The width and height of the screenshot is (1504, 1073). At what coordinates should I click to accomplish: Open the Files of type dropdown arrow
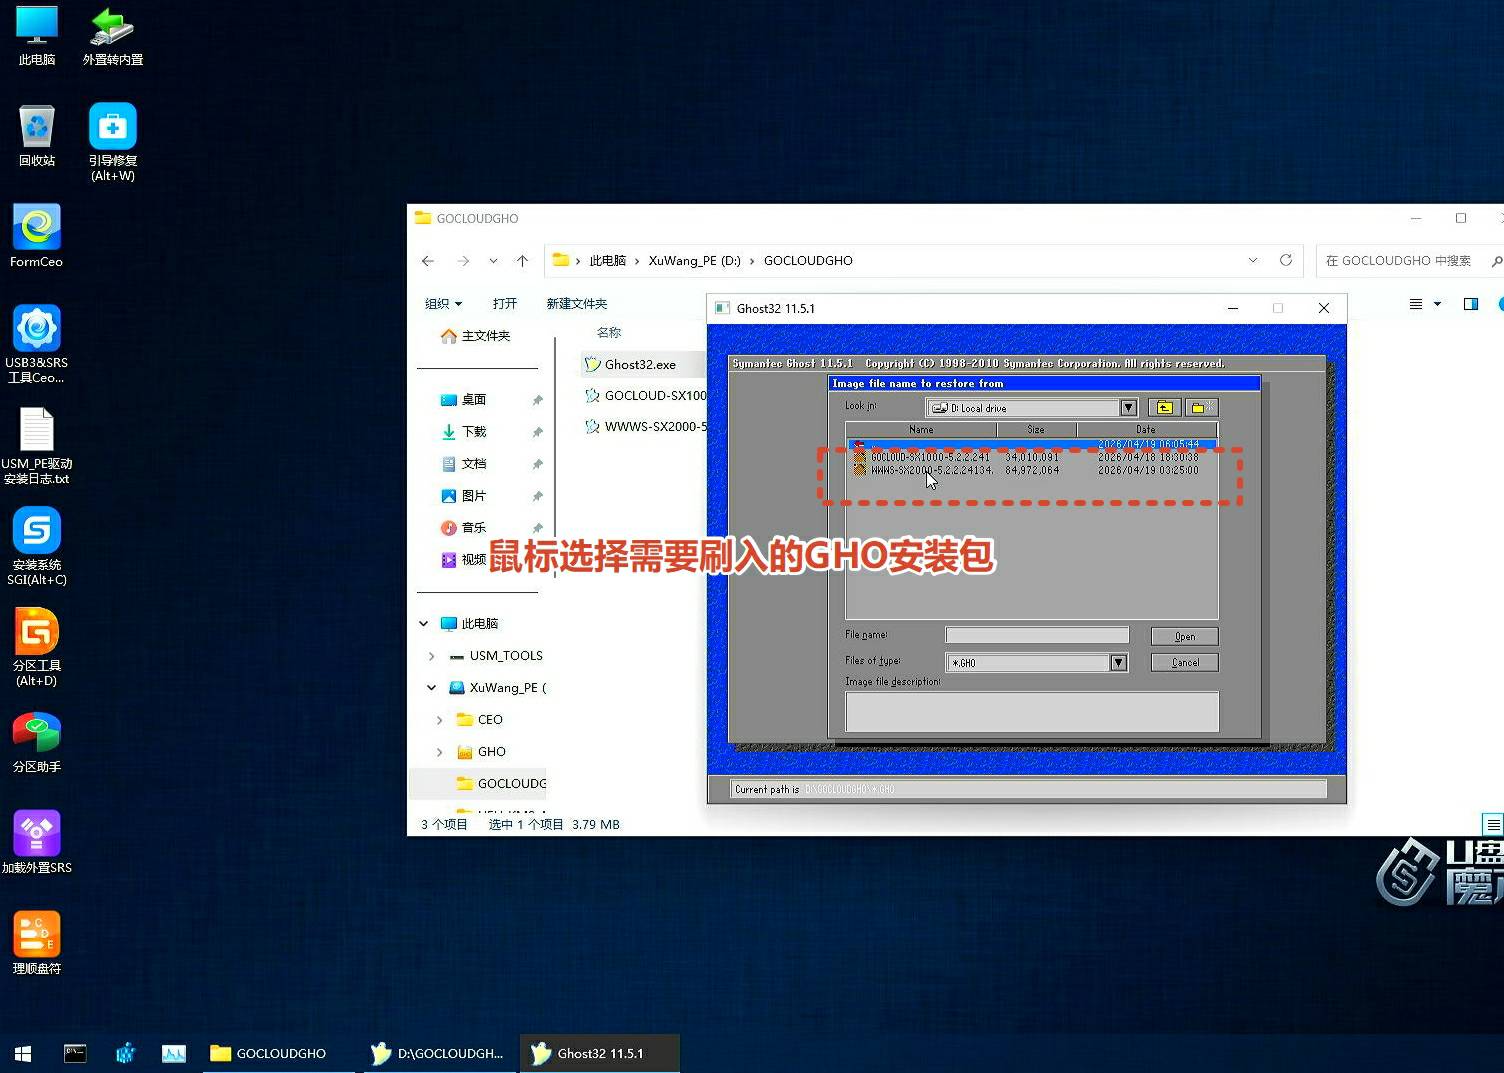[x=1118, y=662]
